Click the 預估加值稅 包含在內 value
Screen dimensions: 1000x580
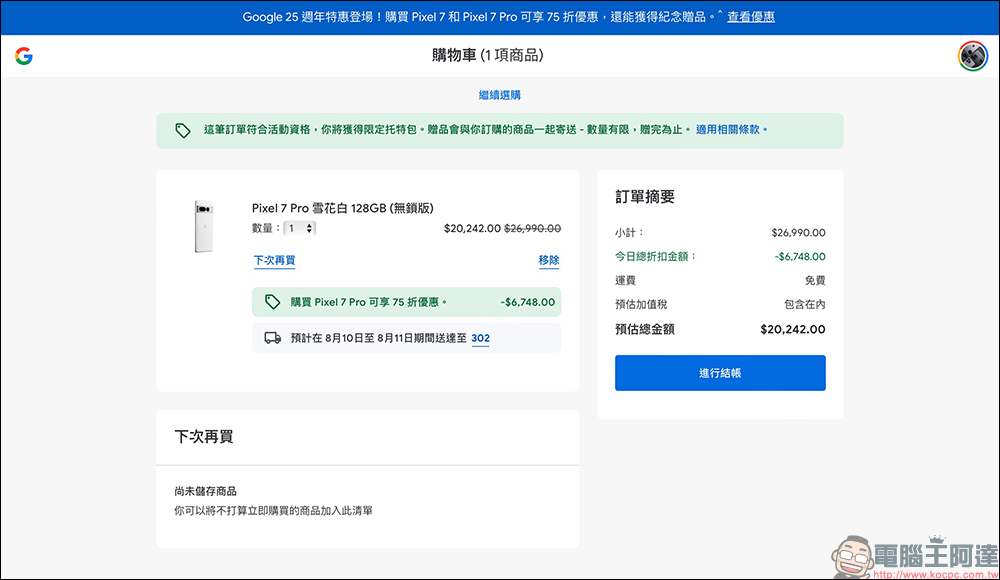click(x=805, y=304)
